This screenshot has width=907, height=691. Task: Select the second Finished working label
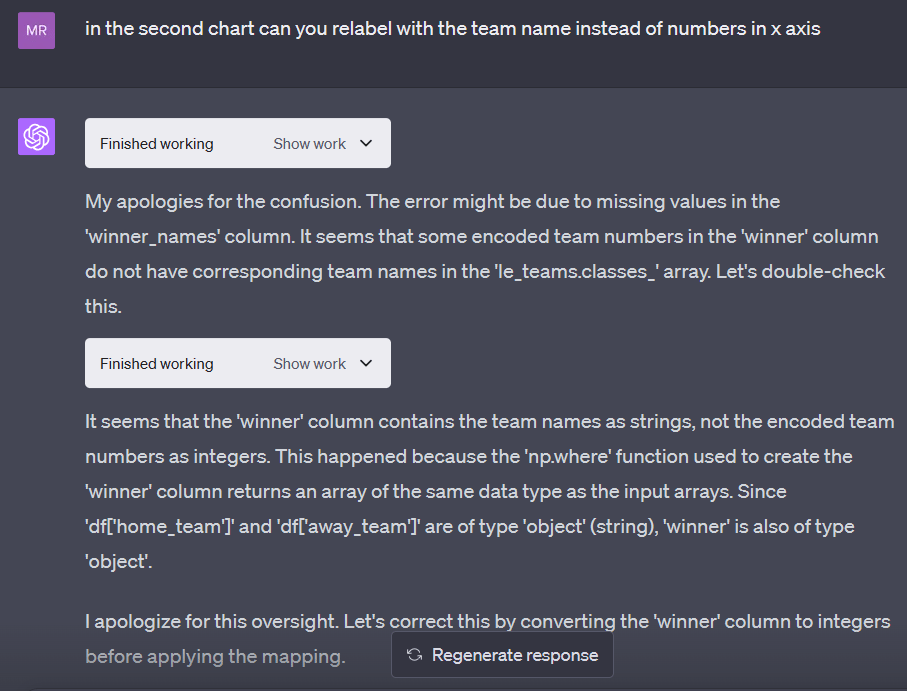[157, 363]
